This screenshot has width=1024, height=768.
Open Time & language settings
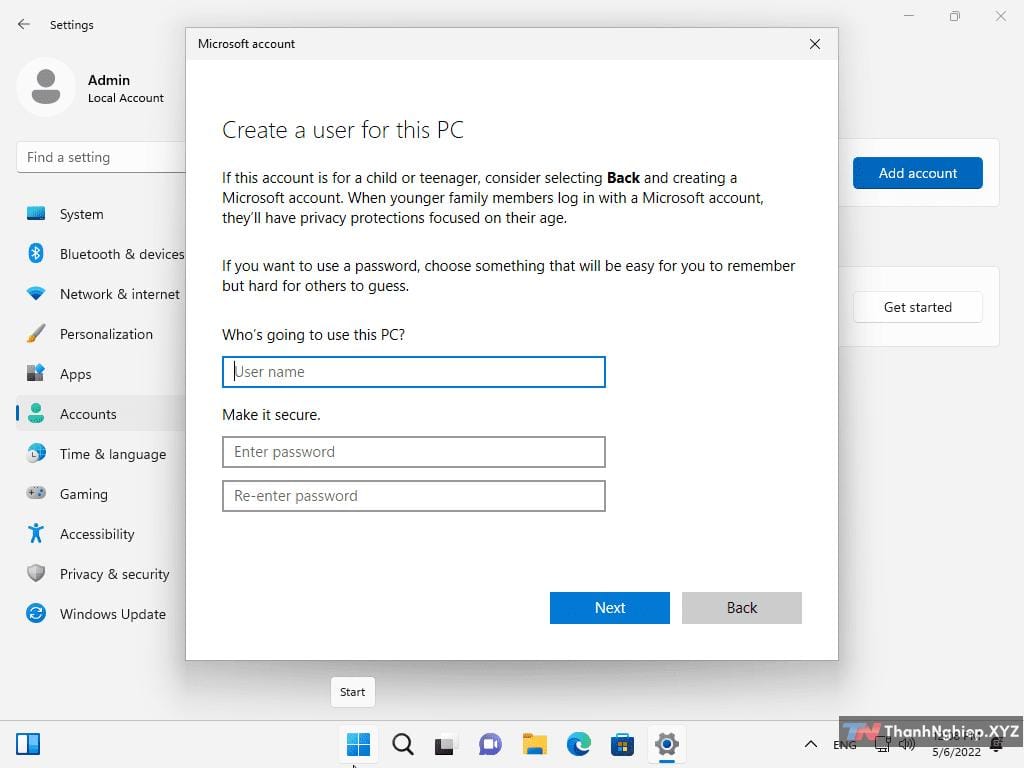[x=101, y=454]
